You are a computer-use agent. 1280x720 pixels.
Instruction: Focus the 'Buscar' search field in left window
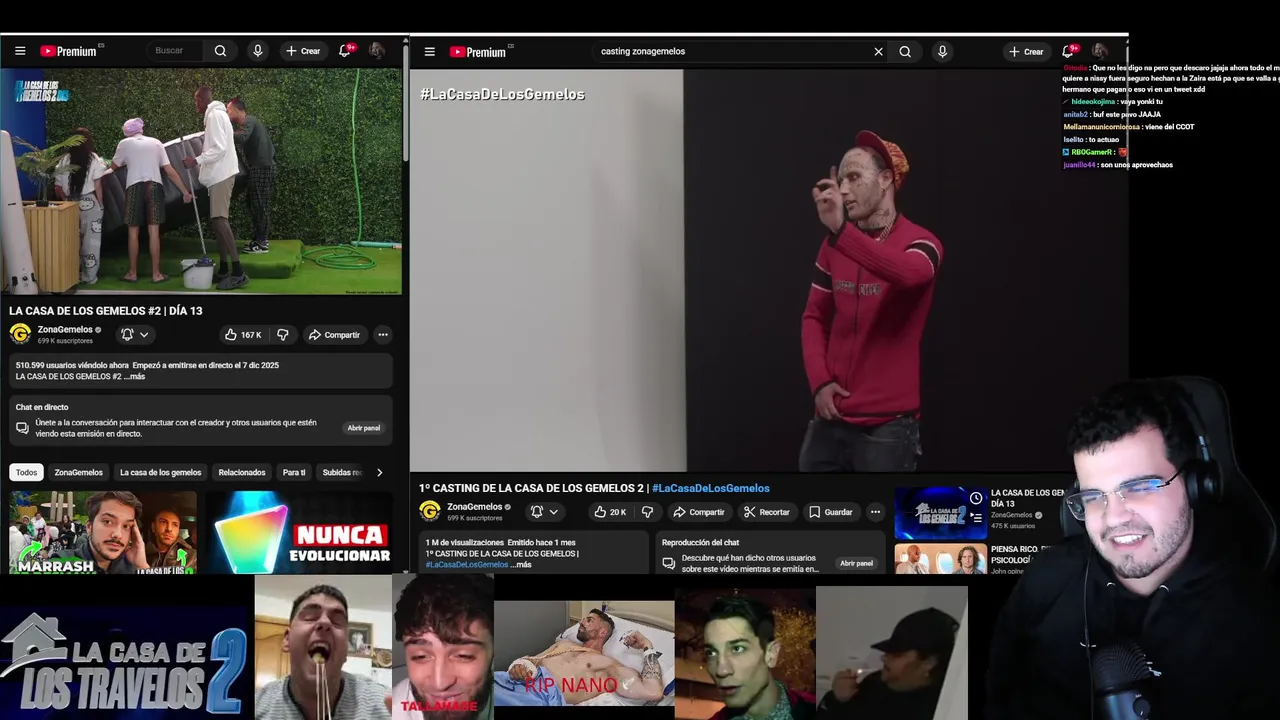click(176, 51)
